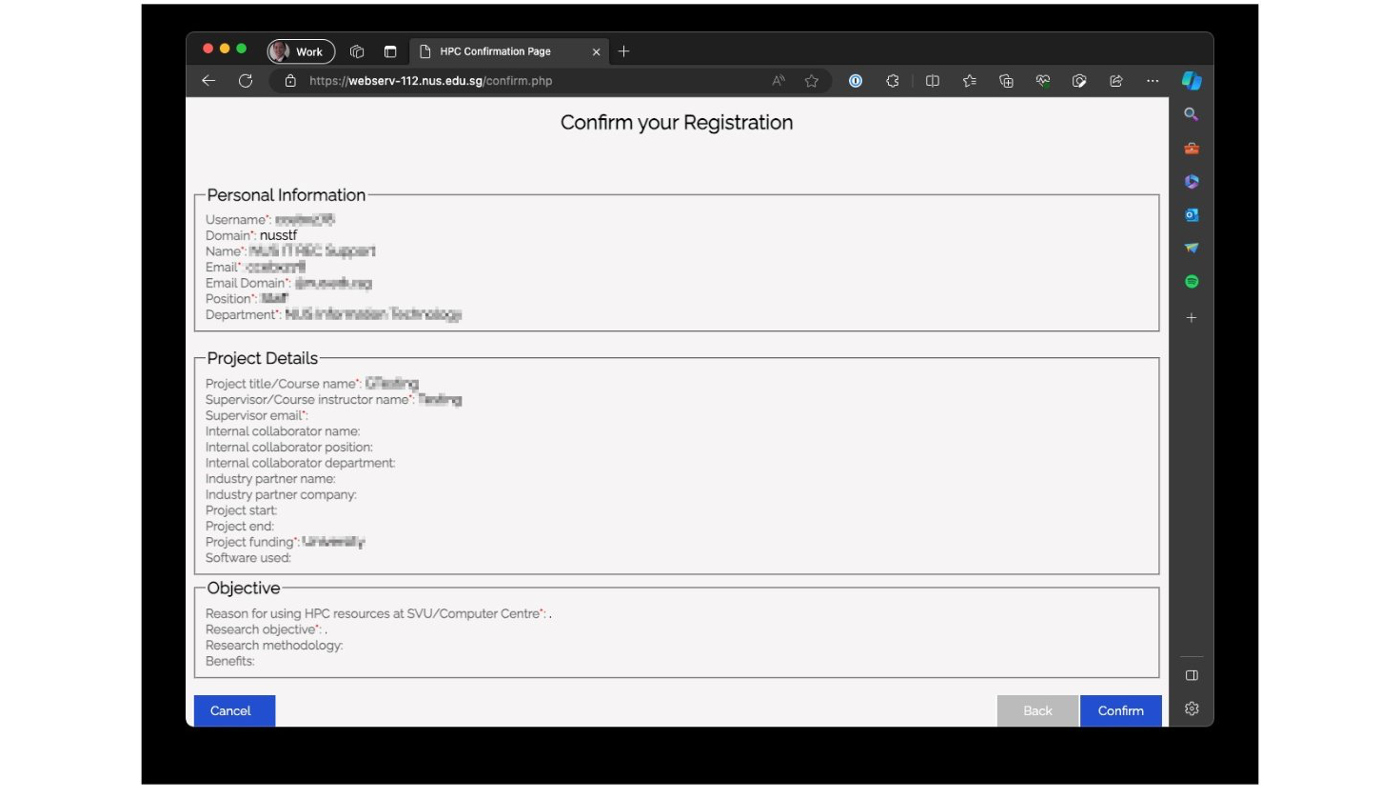This screenshot has height=788, width=1400.
Task: Open the Favorites list icon
Action: click(x=969, y=81)
